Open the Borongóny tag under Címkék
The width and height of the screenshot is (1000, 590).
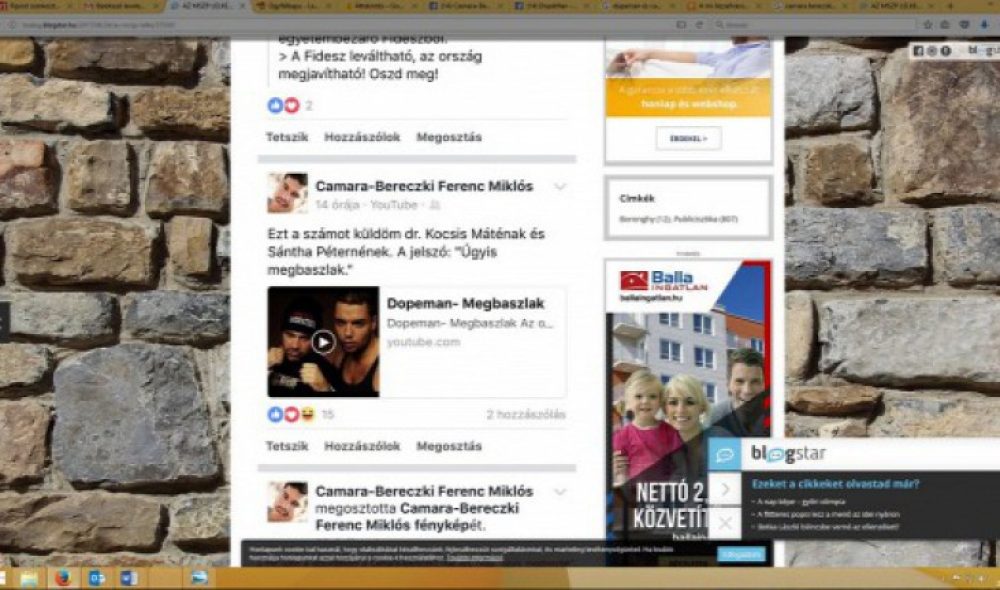(x=645, y=219)
